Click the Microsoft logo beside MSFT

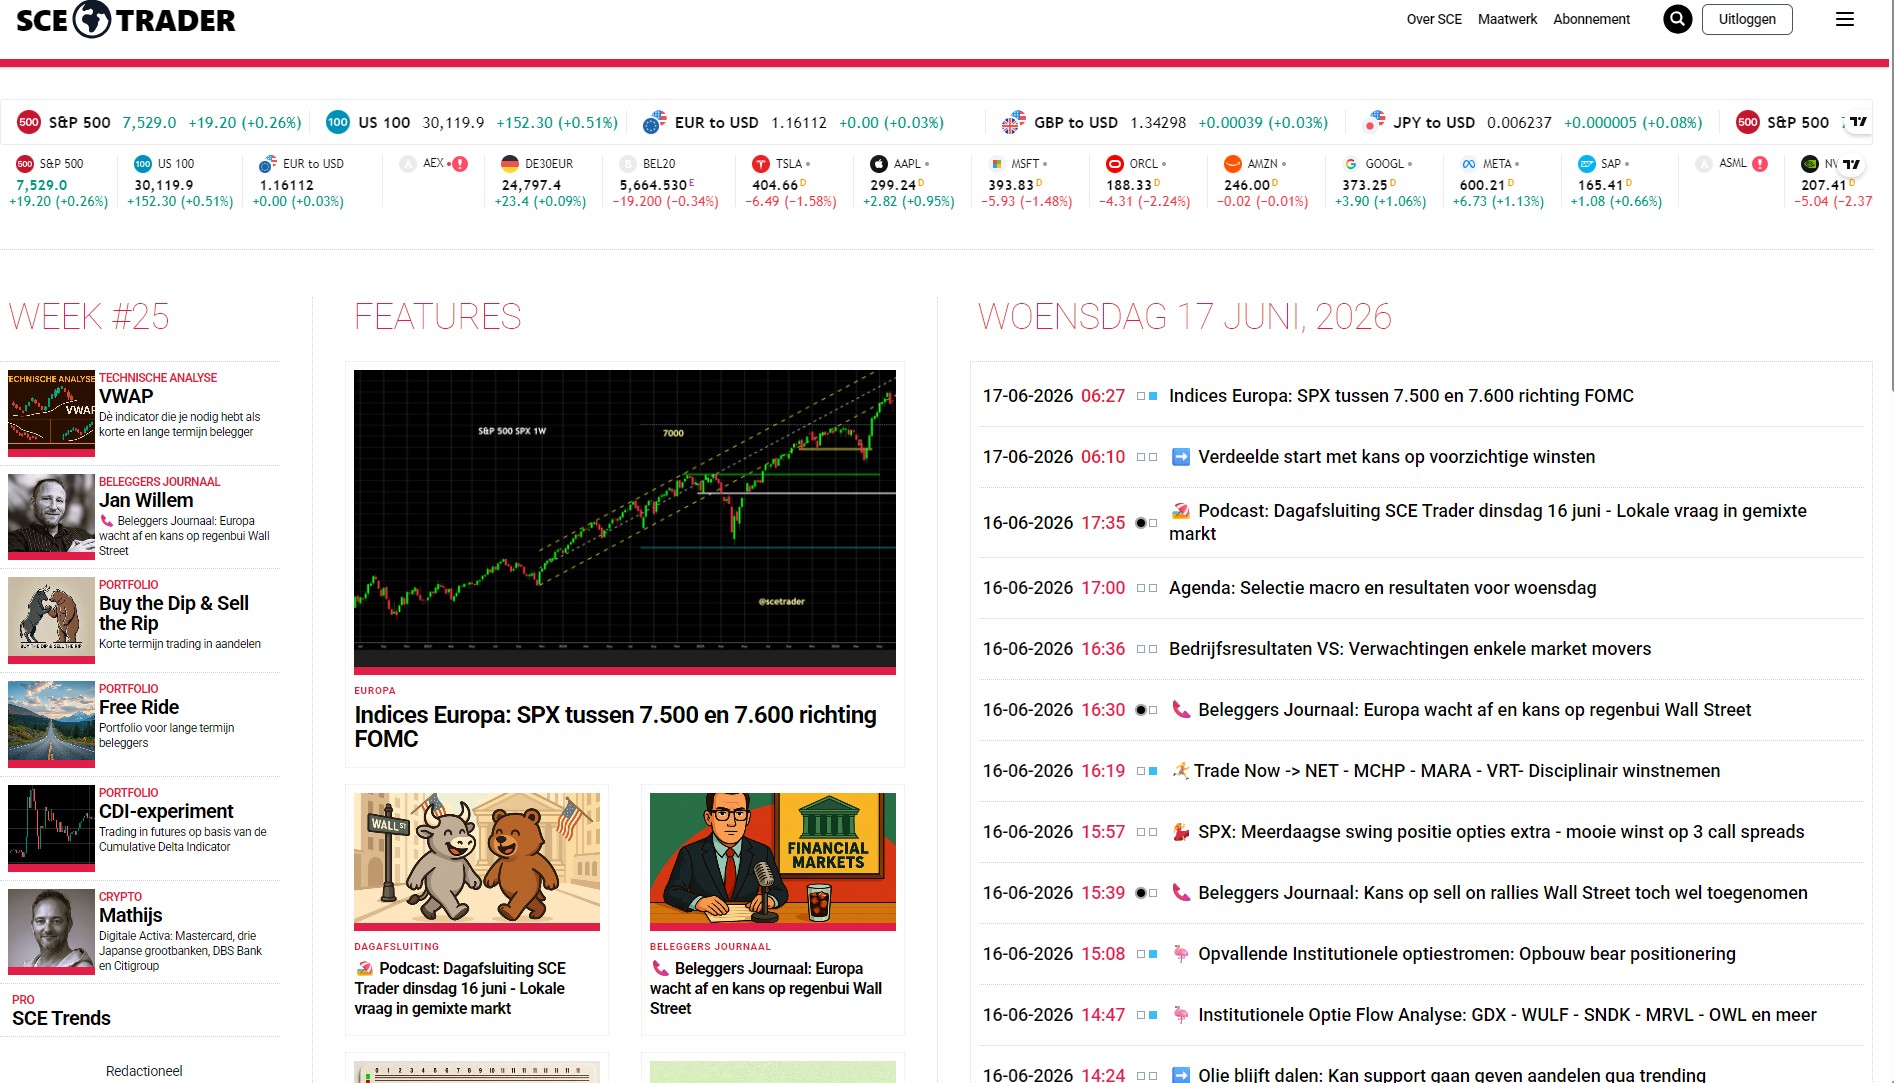(x=997, y=164)
